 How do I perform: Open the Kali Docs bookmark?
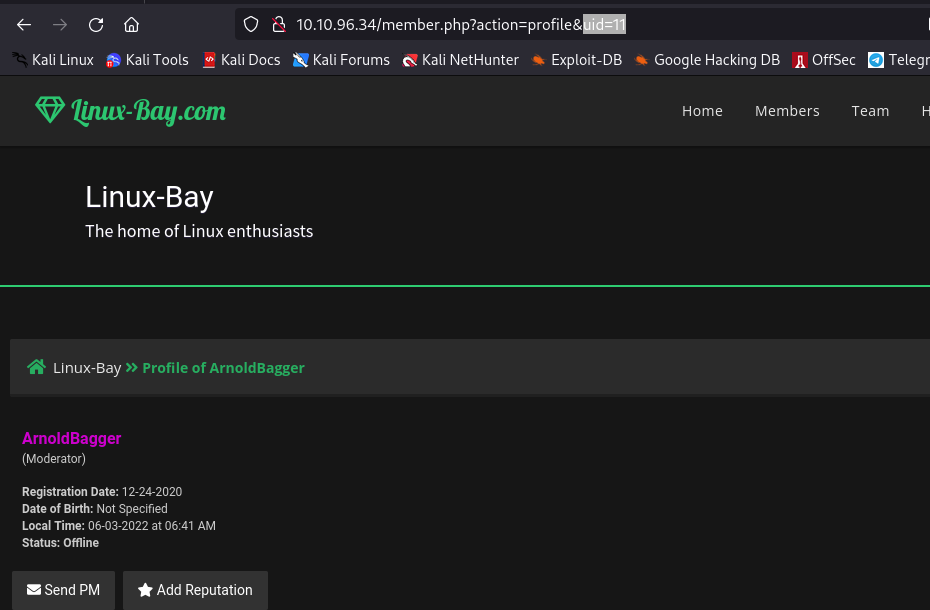click(241, 60)
